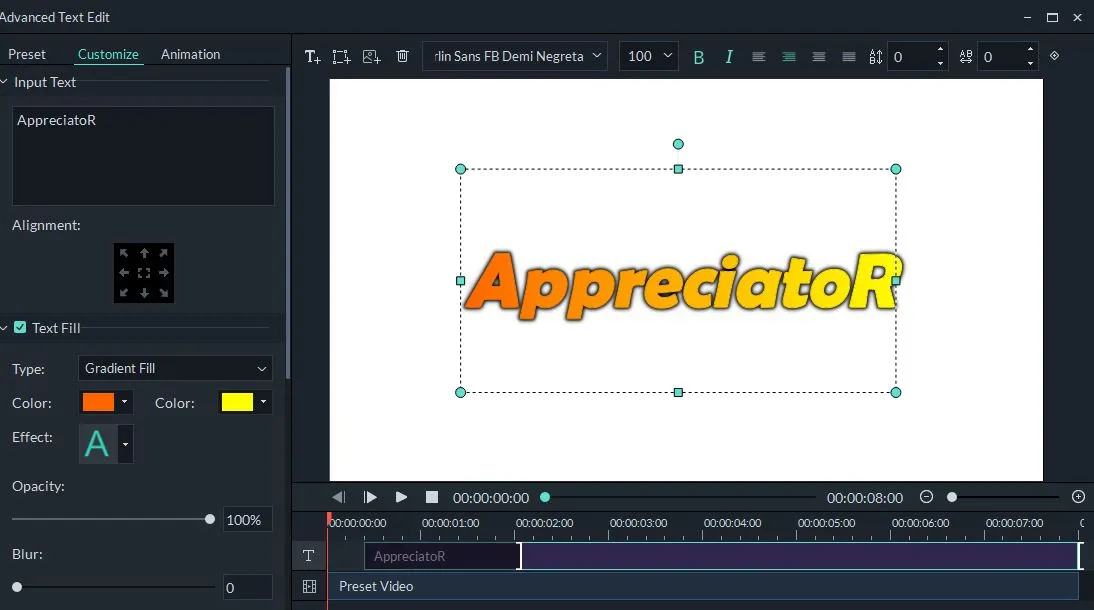Click the character spacing icon
This screenshot has height=610, width=1094.
[966, 57]
